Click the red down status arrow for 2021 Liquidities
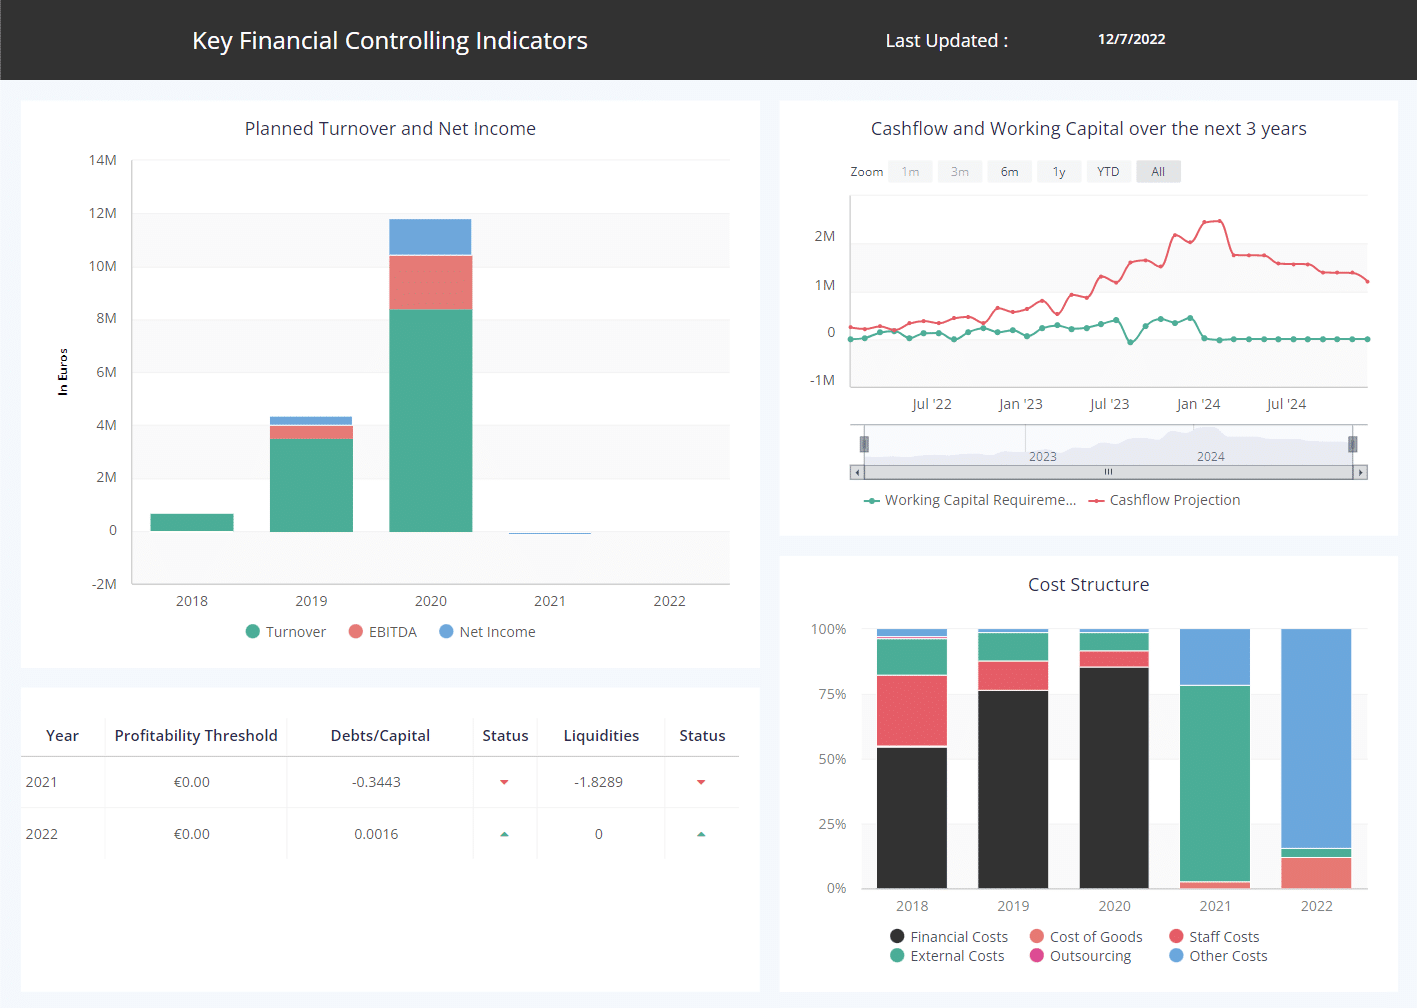This screenshot has height=1008, width=1417. (x=701, y=782)
